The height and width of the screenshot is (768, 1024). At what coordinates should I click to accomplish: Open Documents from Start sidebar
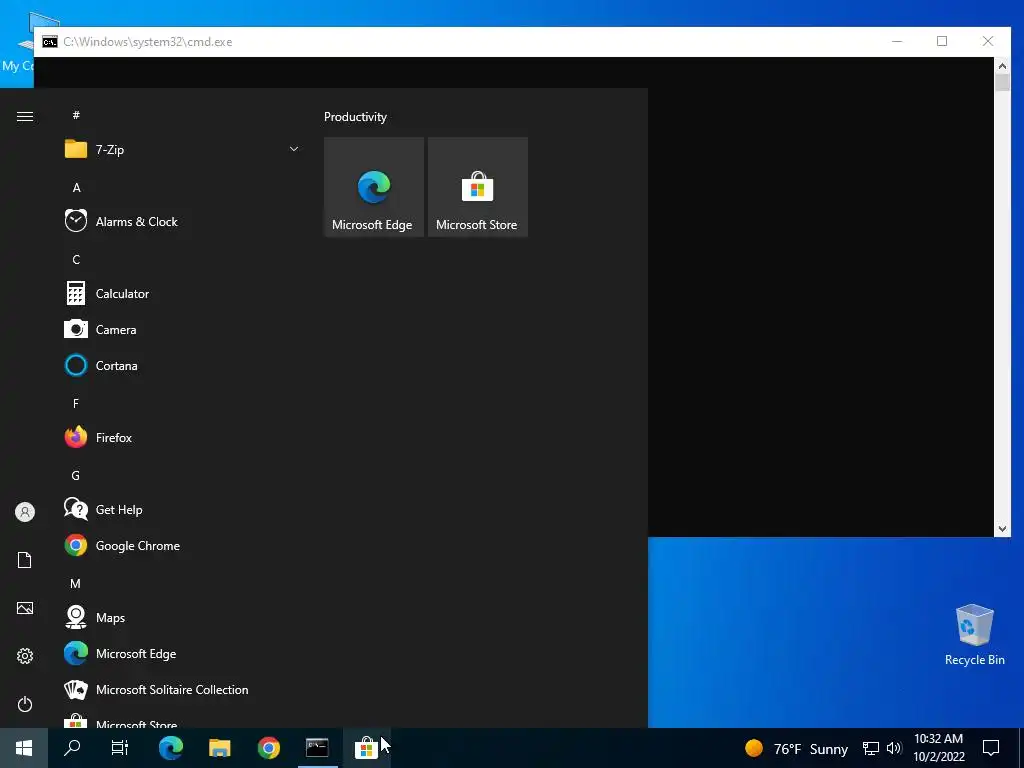pyautogui.click(x=25, y=560)
